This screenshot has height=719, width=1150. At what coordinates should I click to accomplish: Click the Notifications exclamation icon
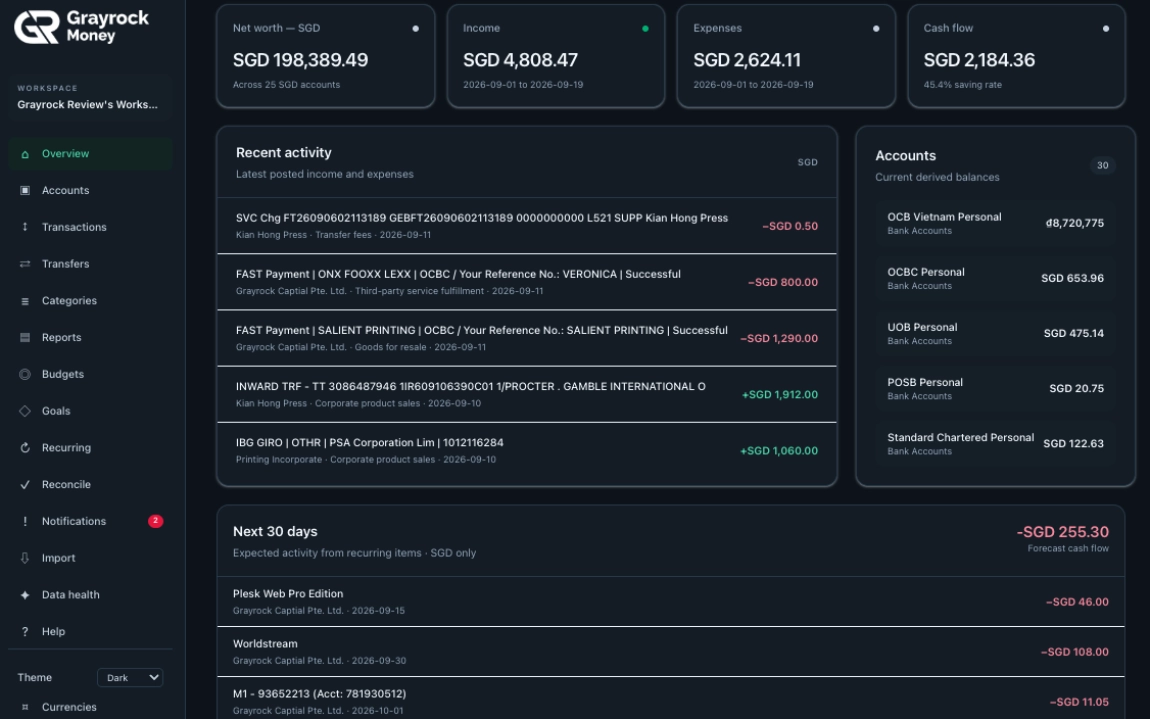coord(25,521)
